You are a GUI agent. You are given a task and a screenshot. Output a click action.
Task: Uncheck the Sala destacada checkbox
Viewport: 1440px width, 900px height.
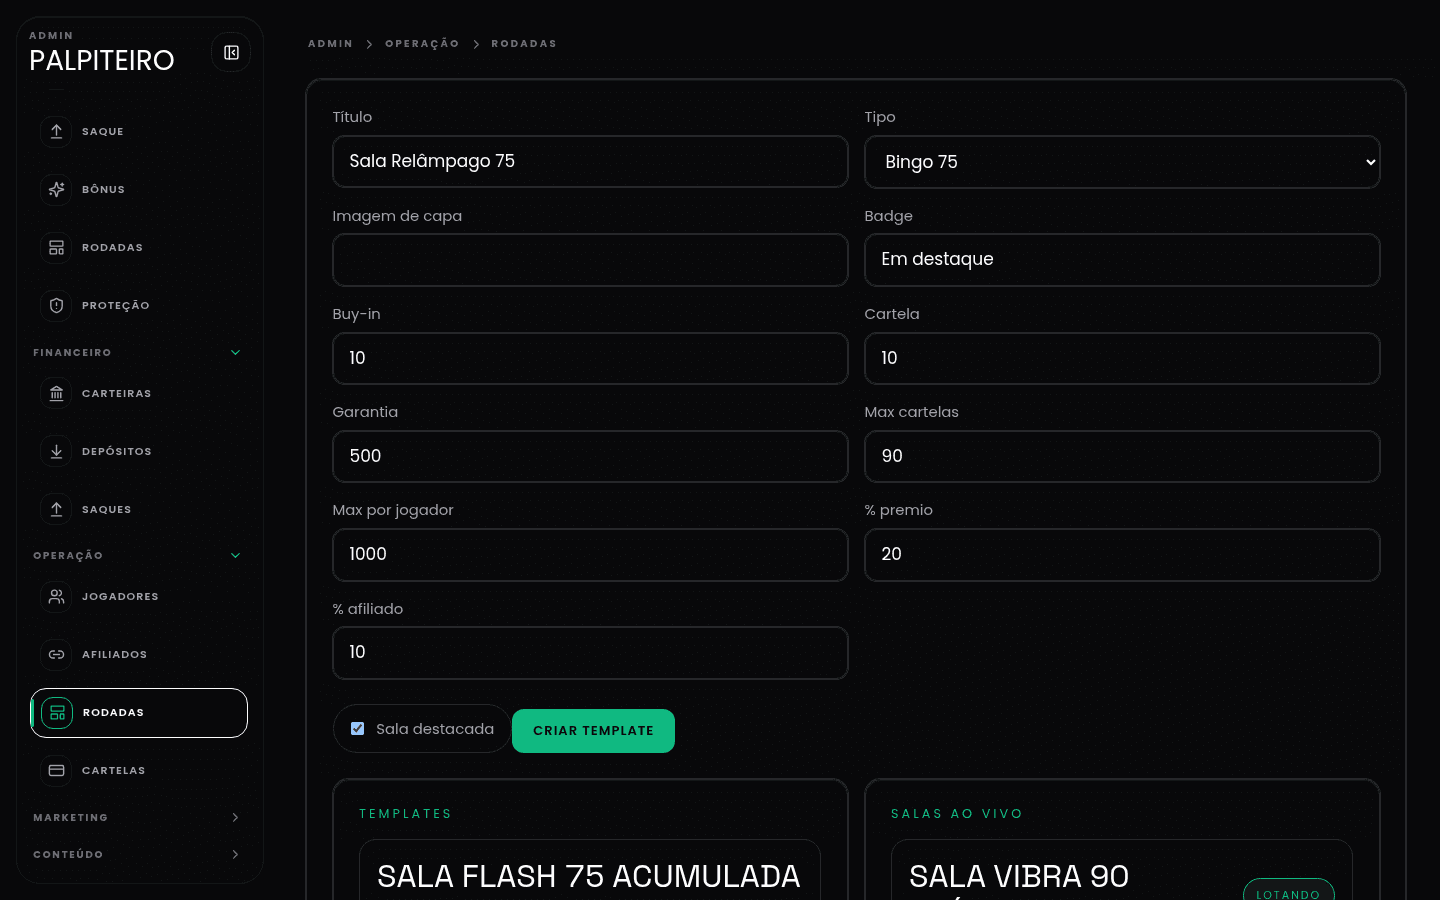coord(358,729)
